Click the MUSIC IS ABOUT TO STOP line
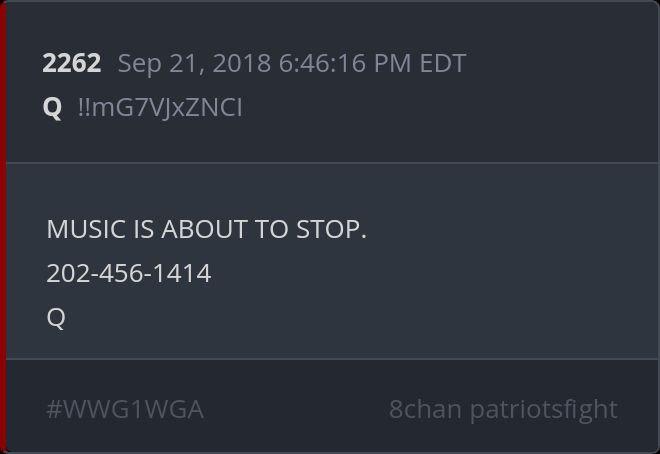The image size is (660, 454). 206,229
